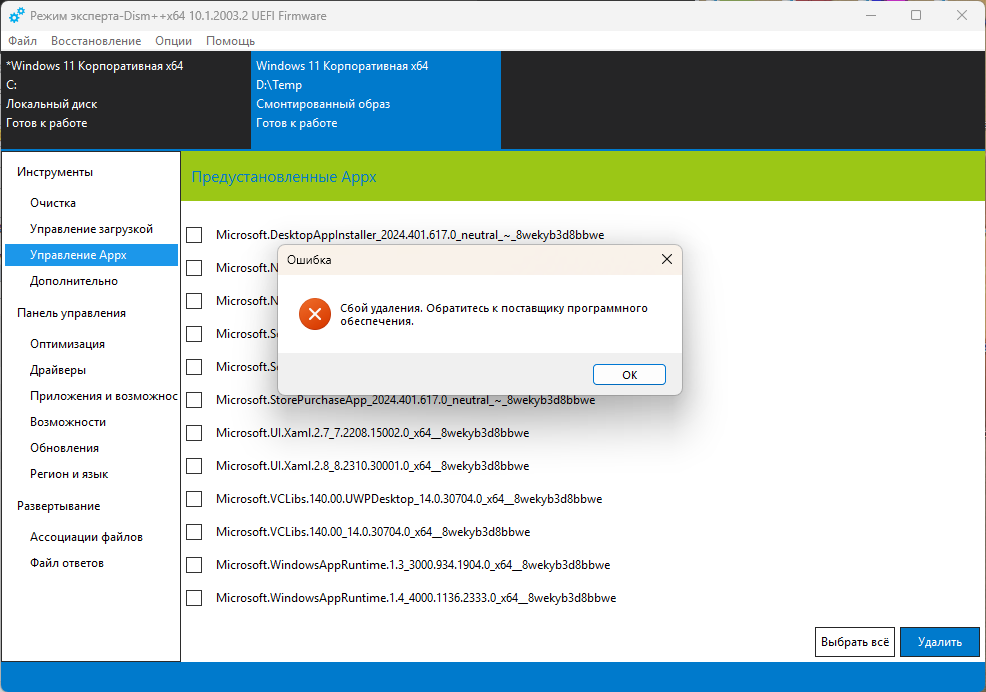Screen dimensions: 986x692
Task: Click Microsoft.DesktopAppInstaller package name
Action: click(410, 235)
